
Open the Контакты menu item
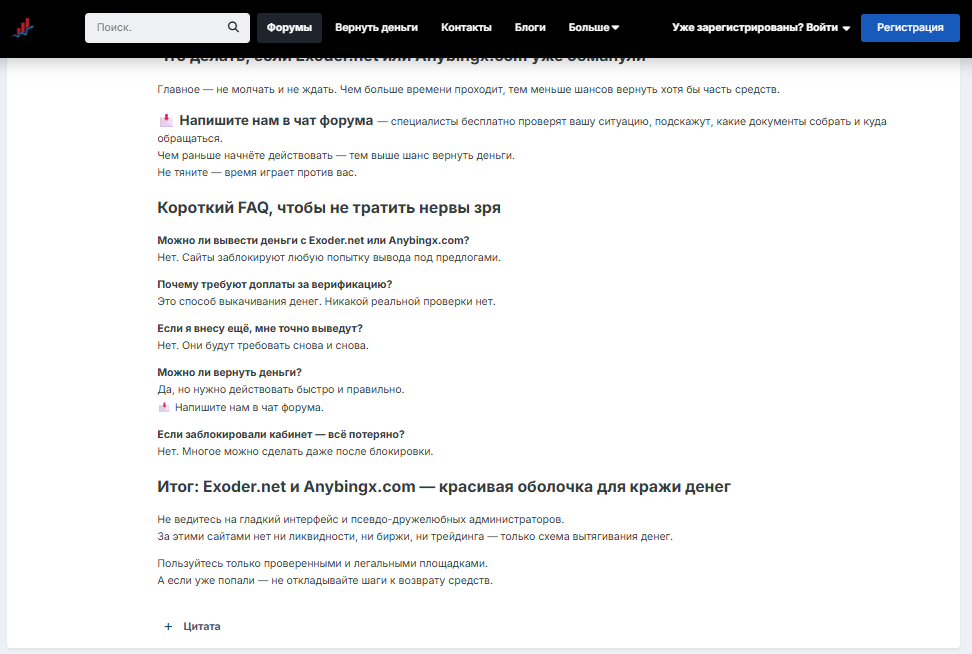pyautogui.click(x=466, y=28)
